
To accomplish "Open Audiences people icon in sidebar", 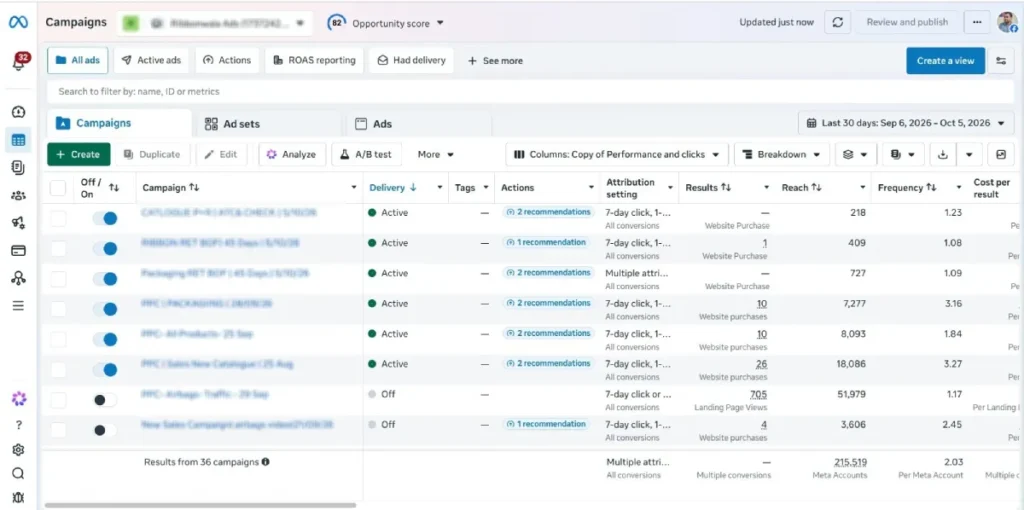I will pos(18,195).
